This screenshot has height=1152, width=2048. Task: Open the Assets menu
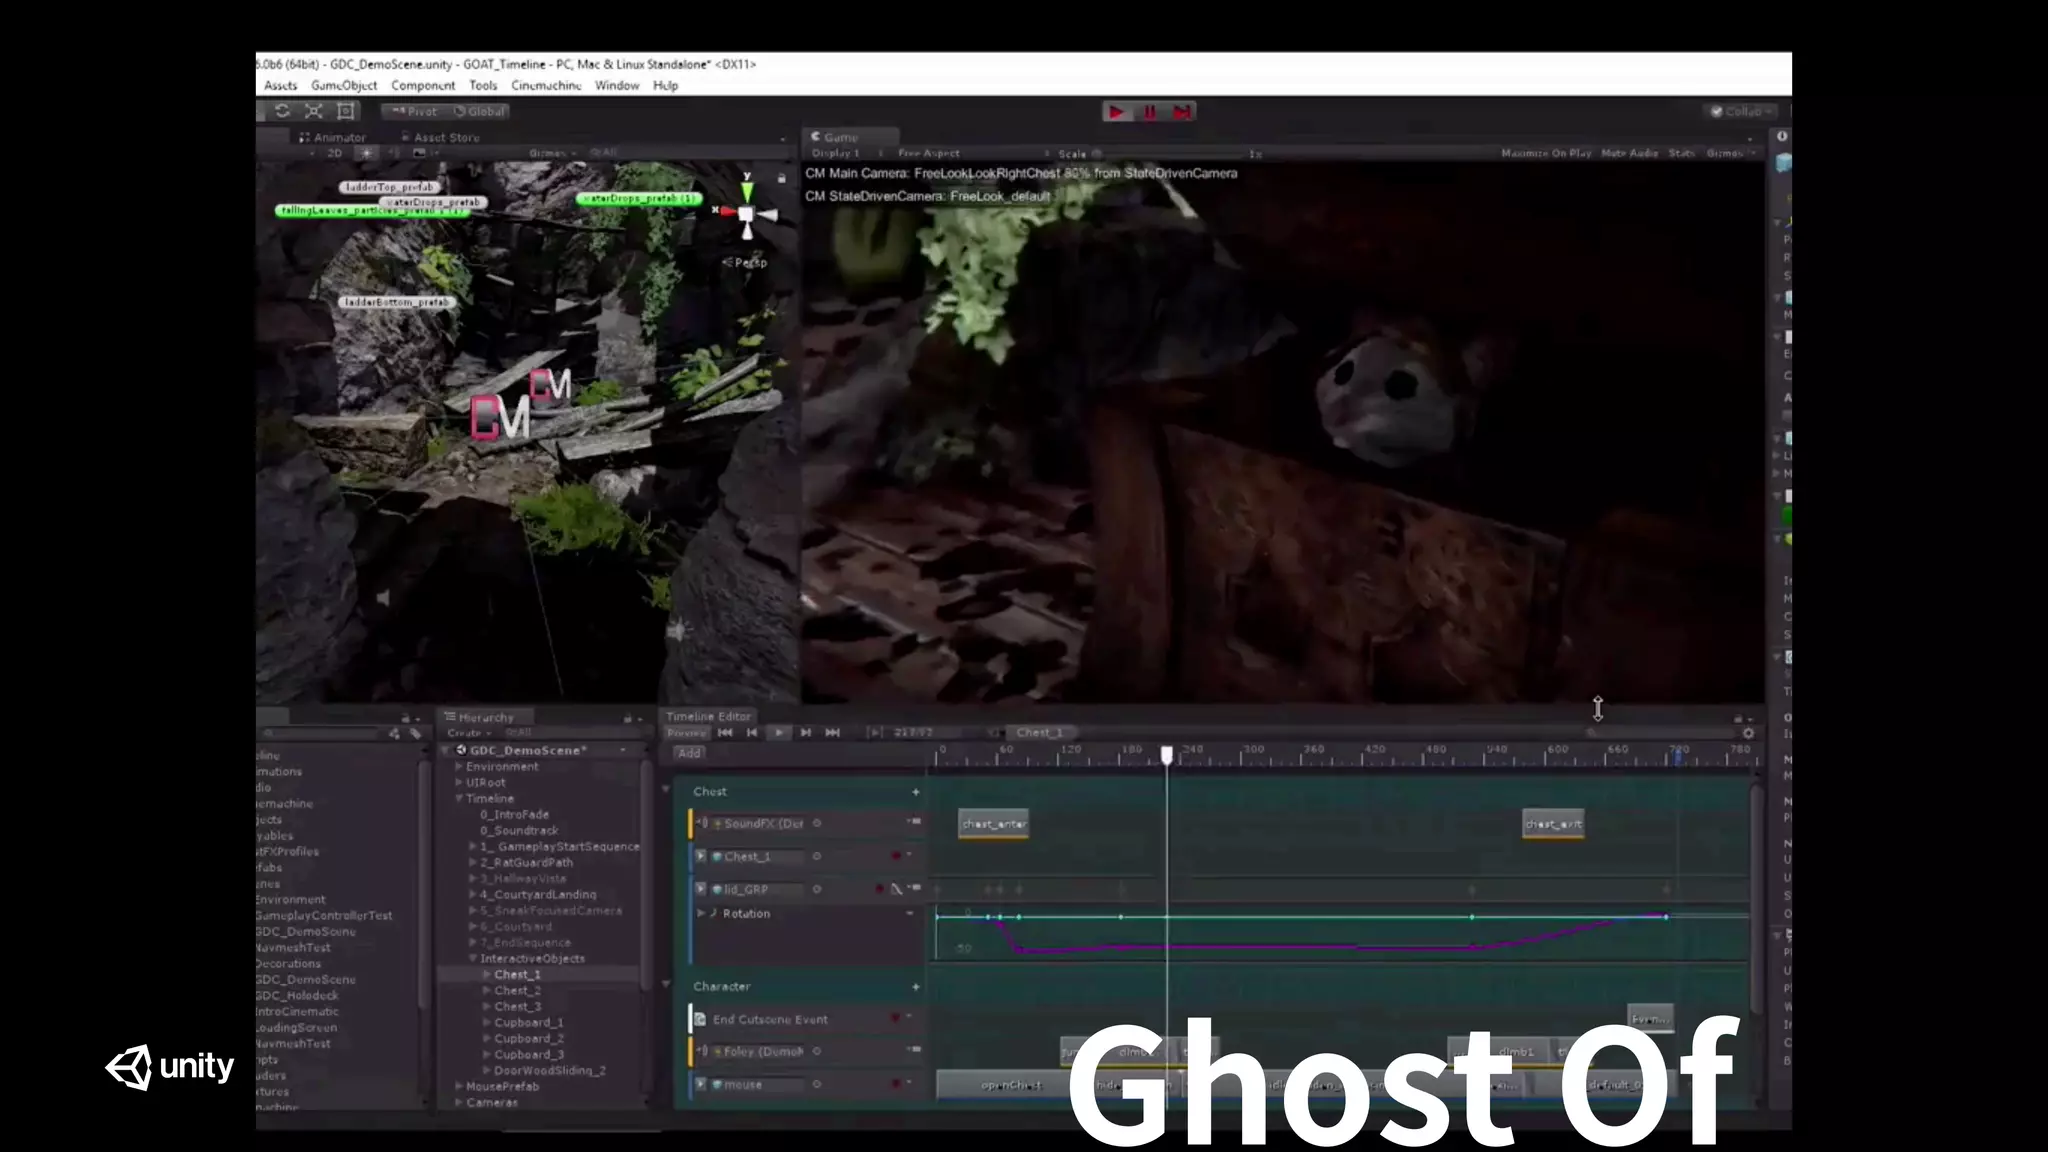click(281, 85)
